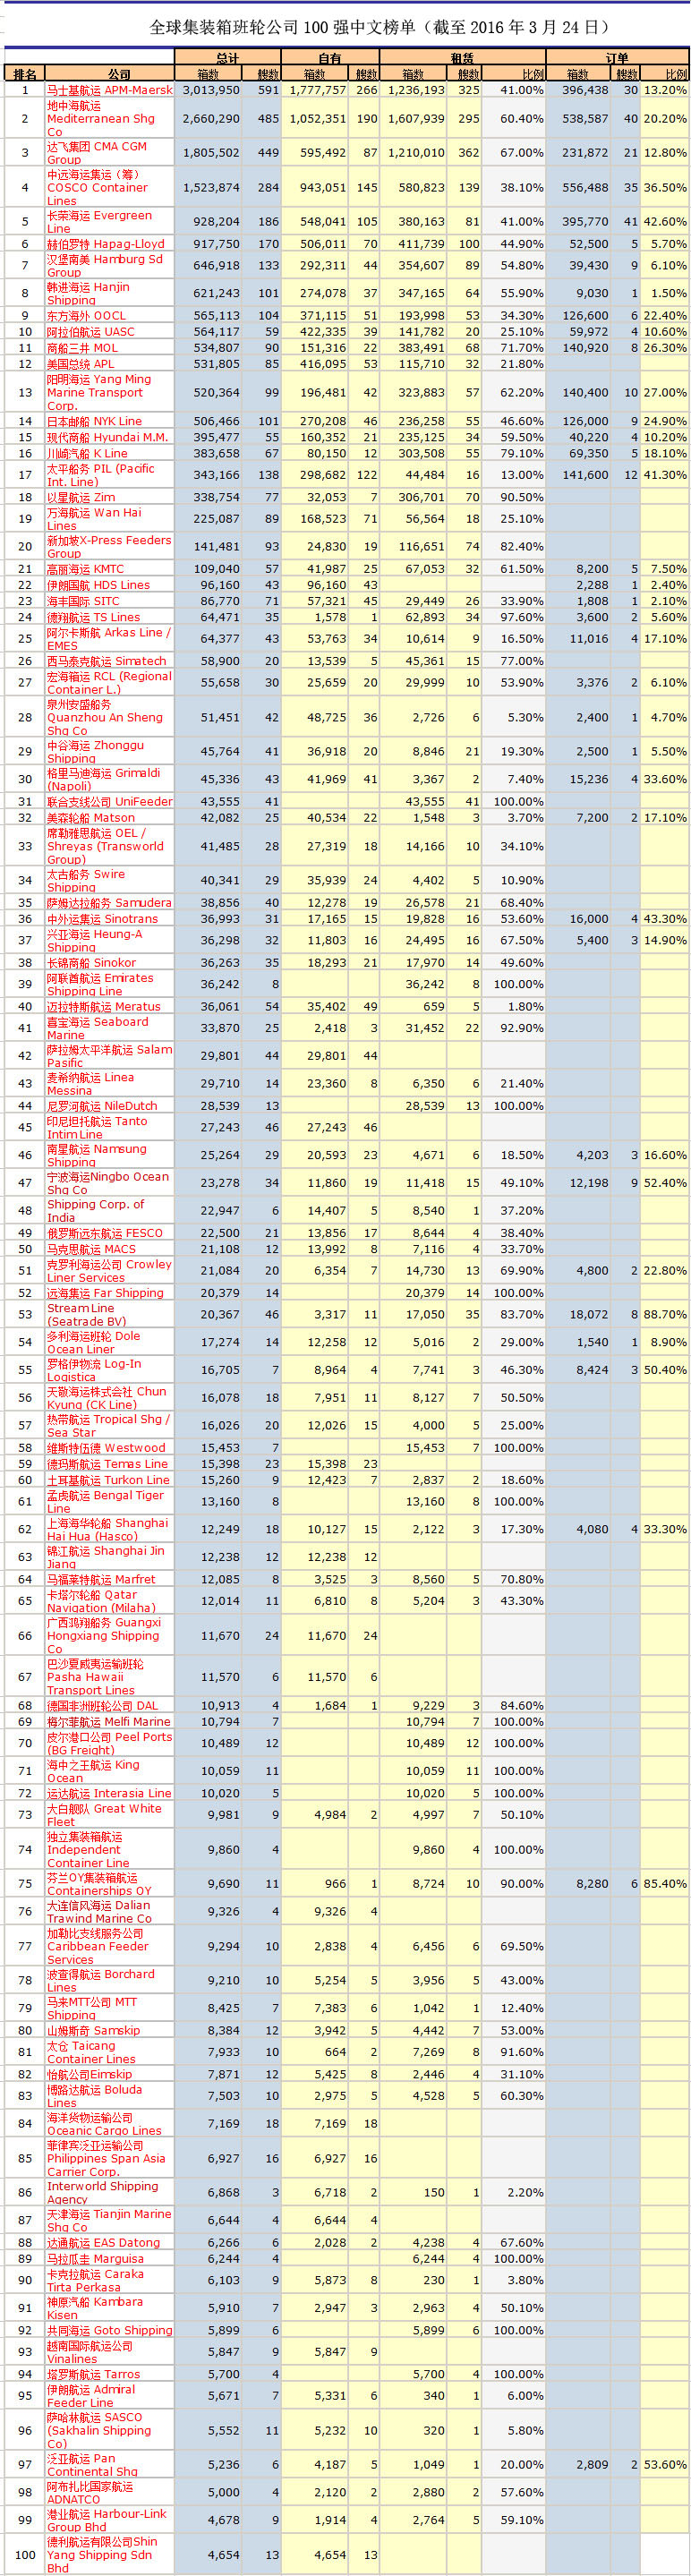Click total TEU value '3,013,950'

click(x=211, y=90)
